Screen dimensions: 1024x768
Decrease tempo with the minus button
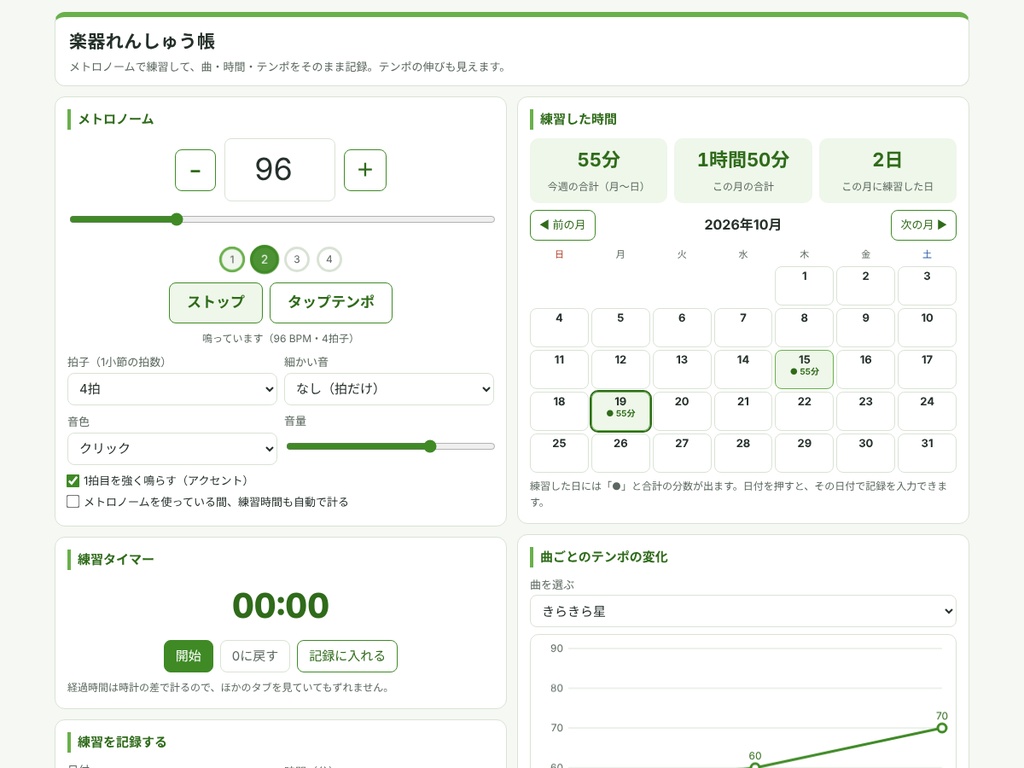coord(195,170)
